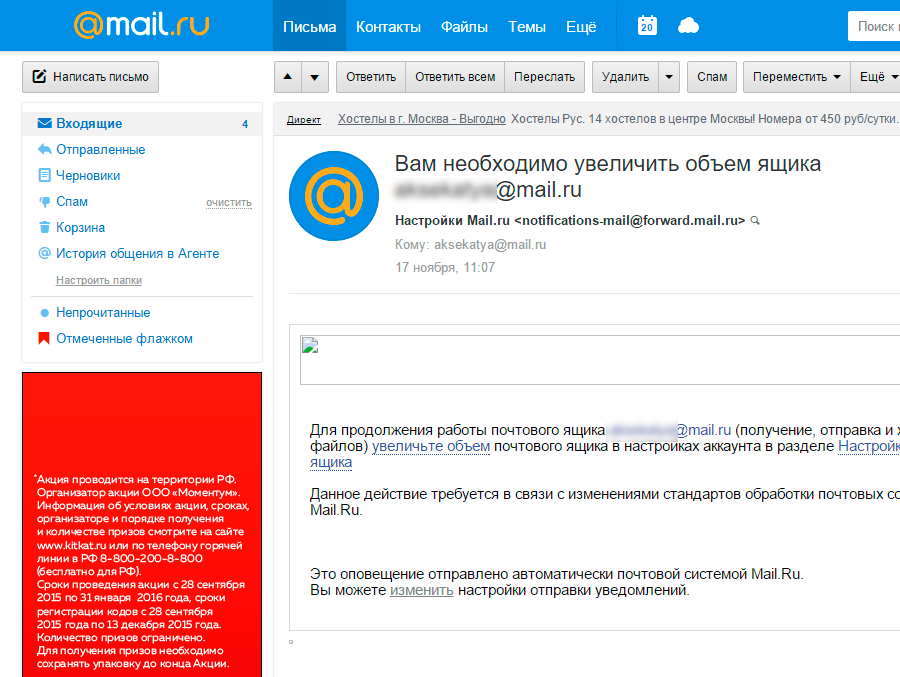Open the Спам folder
Viewport: 900px width, 677px height.
click(72, 202)
